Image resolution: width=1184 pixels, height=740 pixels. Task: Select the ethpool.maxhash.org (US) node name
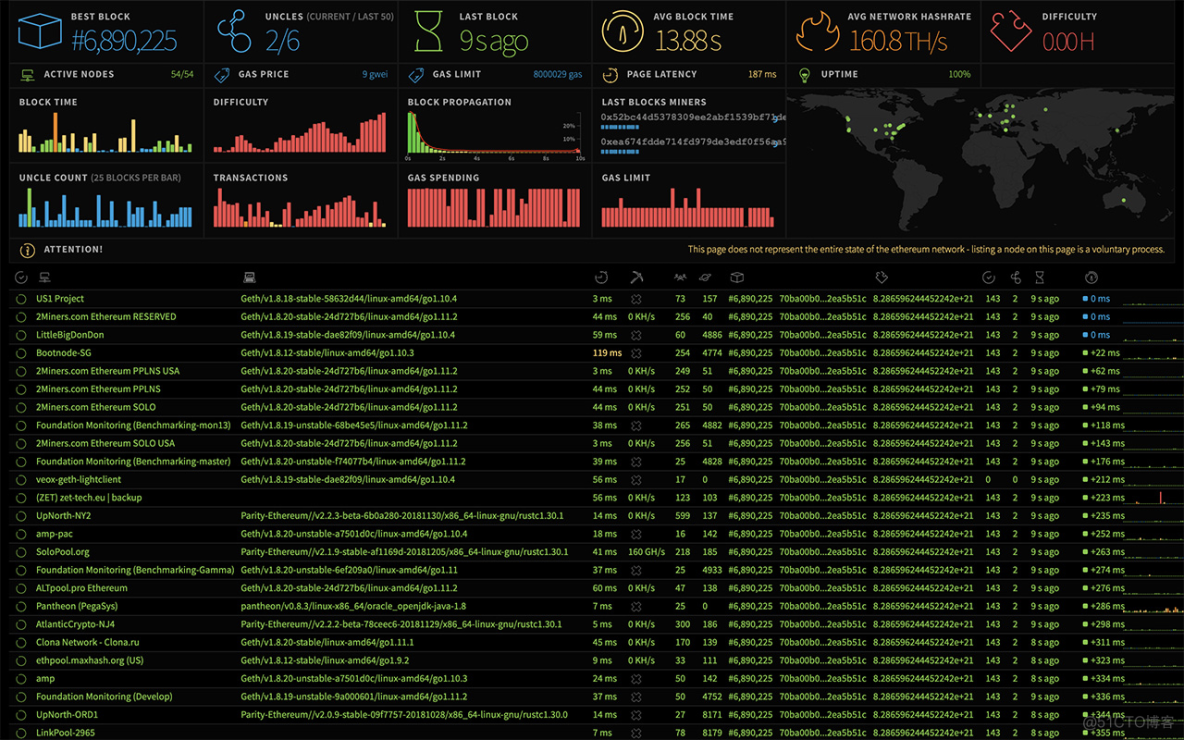click(x=90, y=661)
